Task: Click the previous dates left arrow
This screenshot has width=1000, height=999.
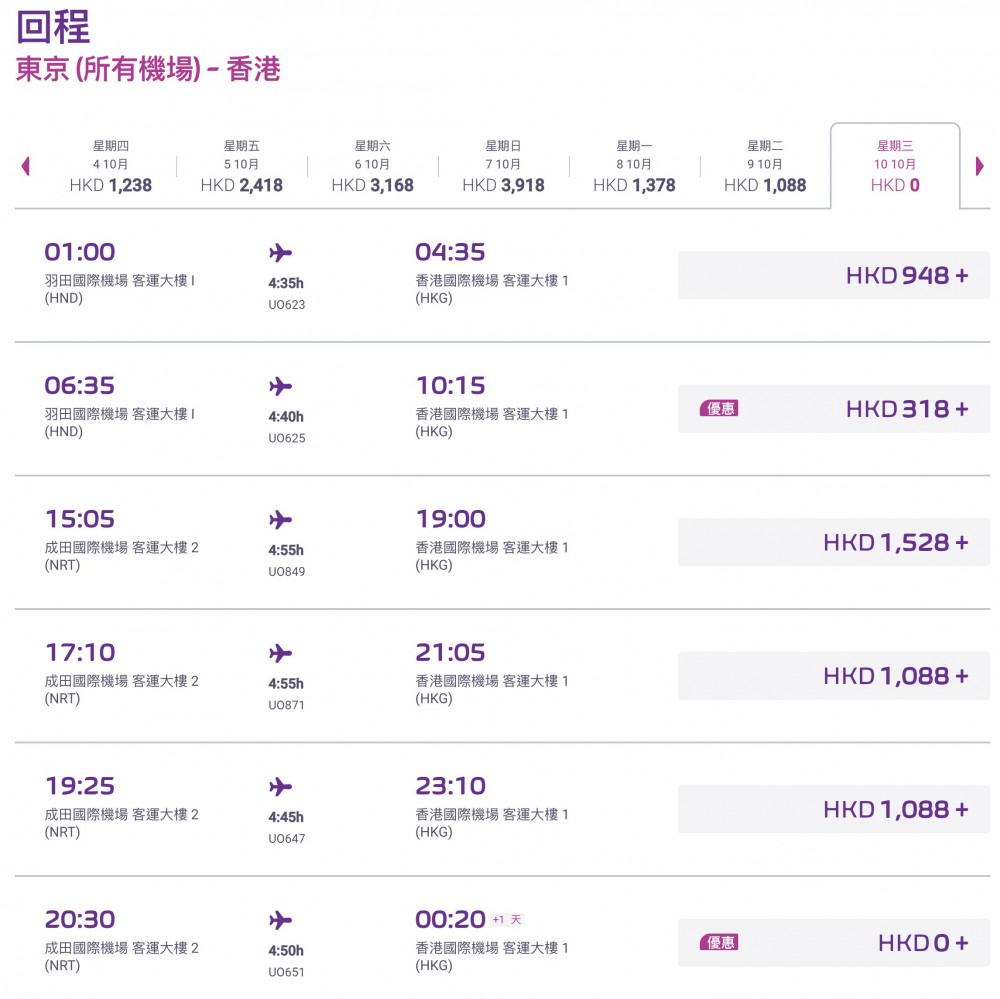Action: 26,166
